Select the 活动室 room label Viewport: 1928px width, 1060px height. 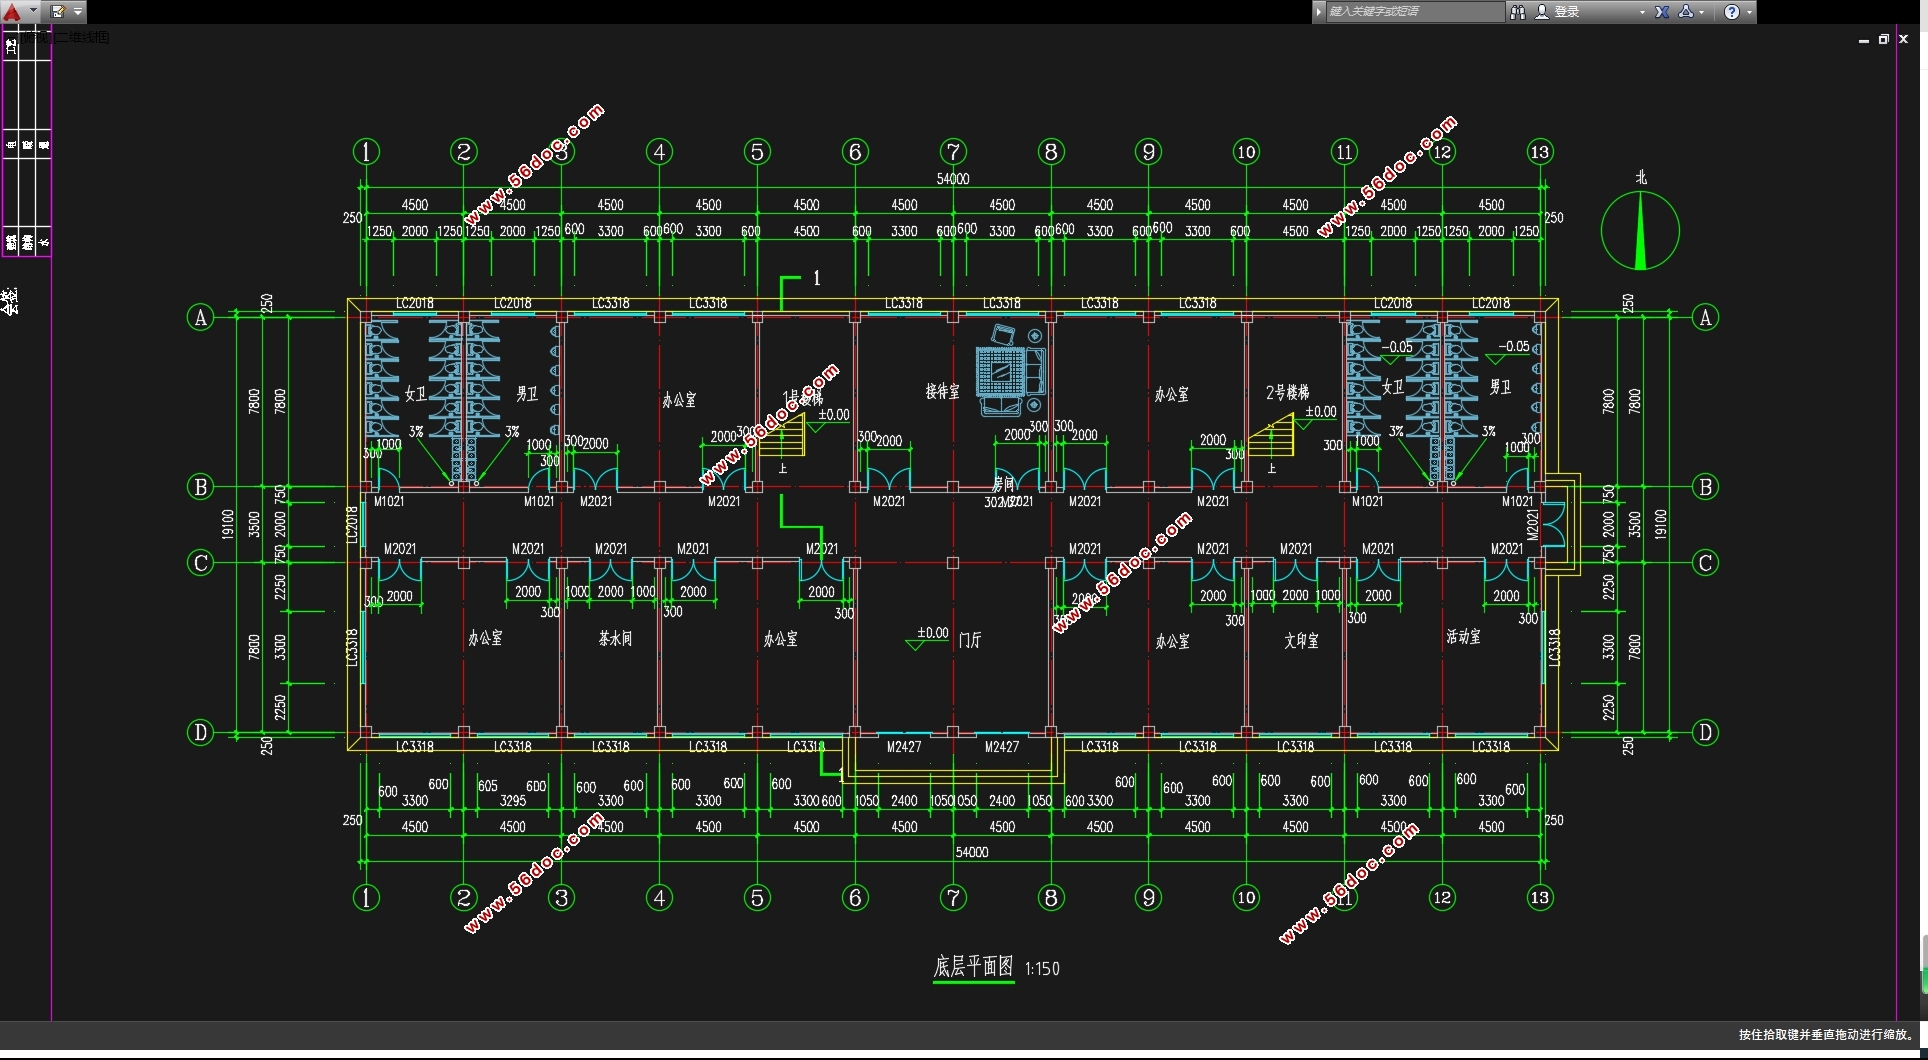pyautogui.click(x=1463, y=637)
